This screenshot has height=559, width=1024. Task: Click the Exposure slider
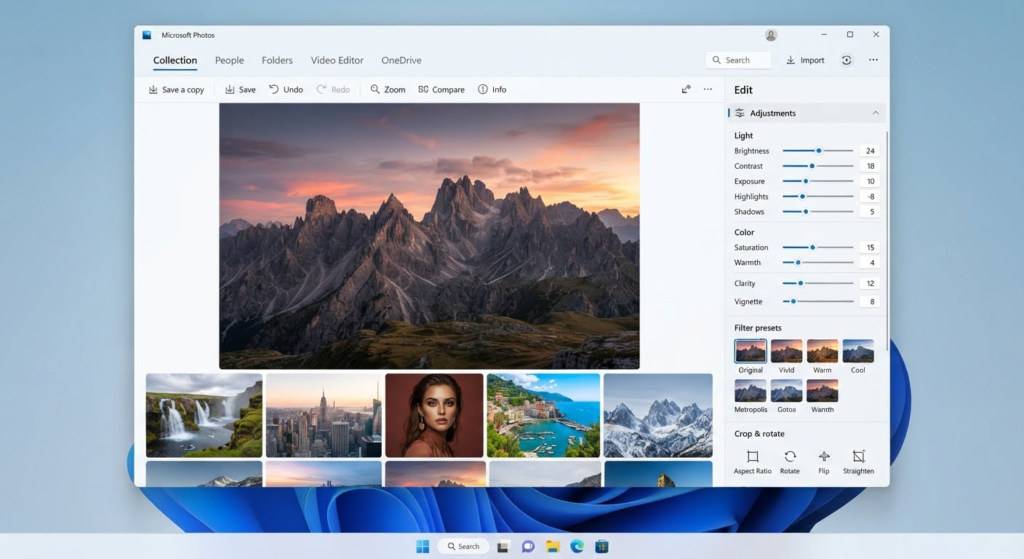818,181
